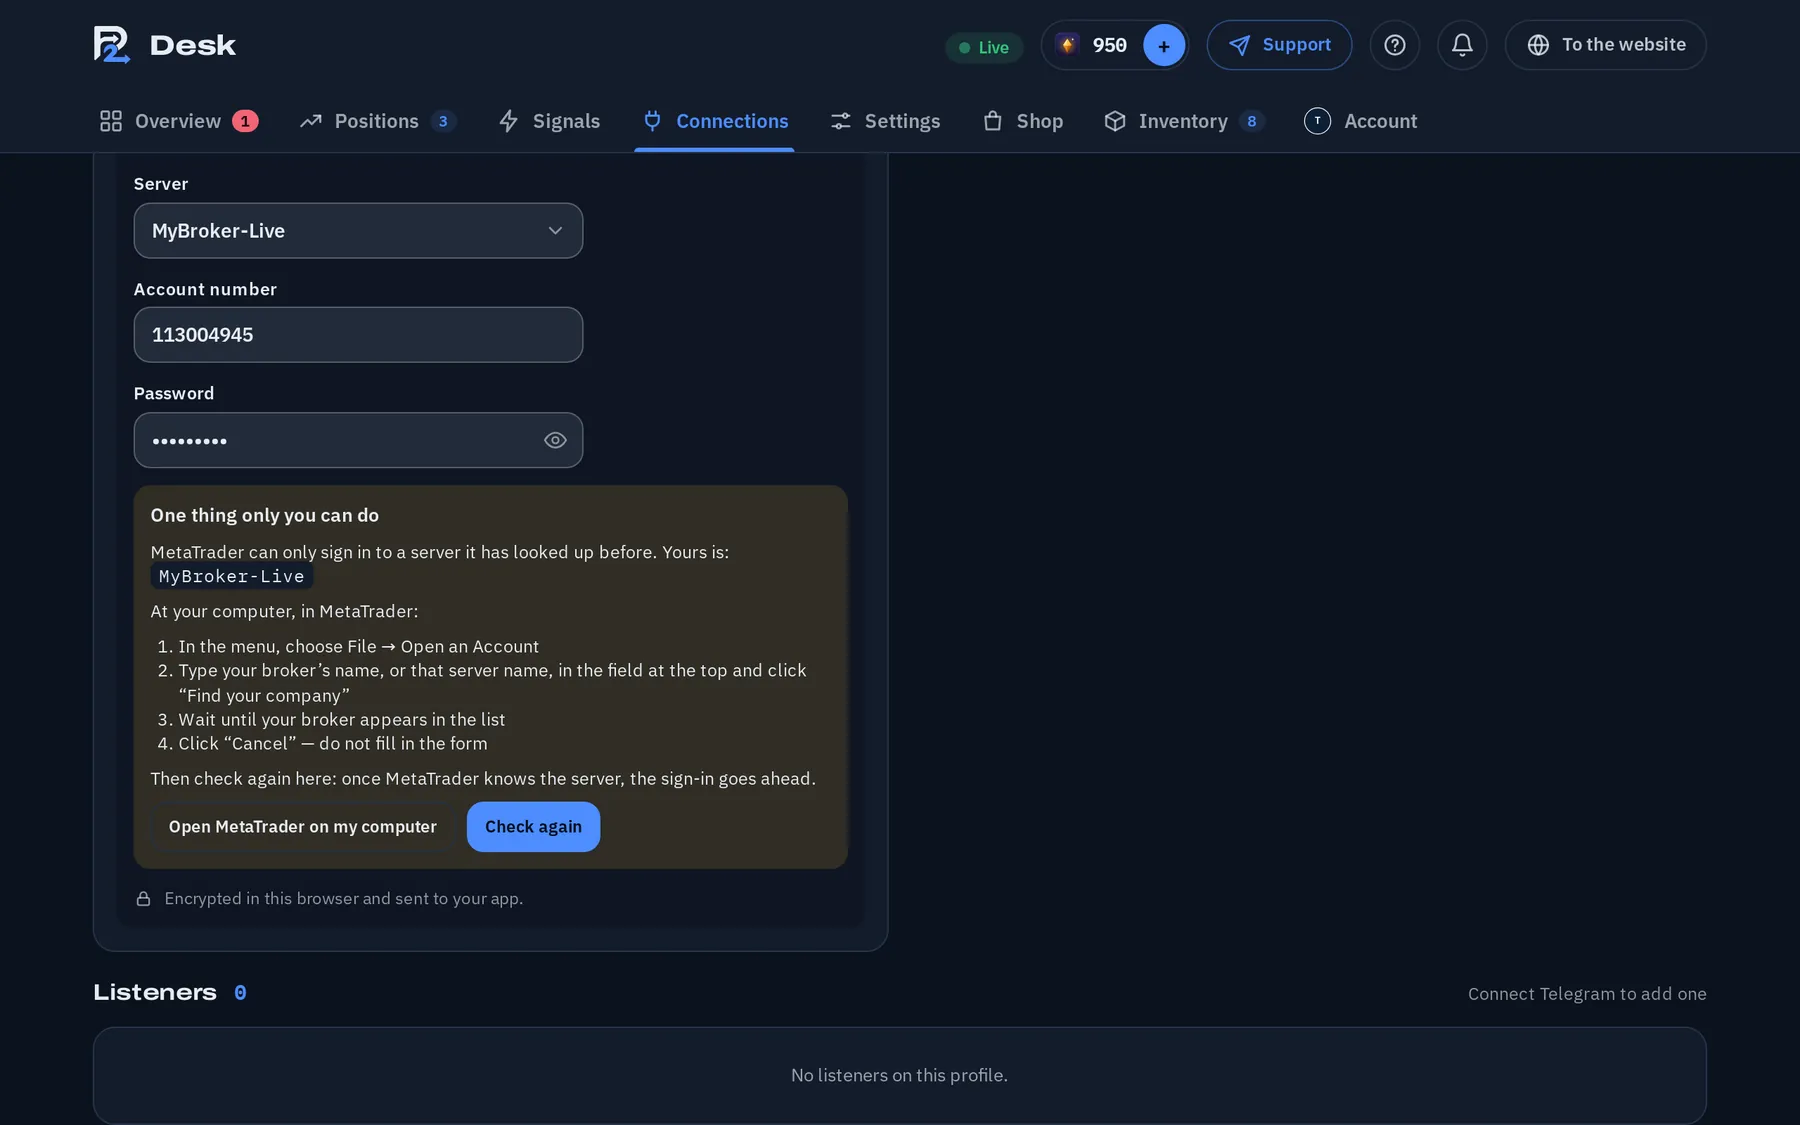The height and width of the screenshot is (1125, 1800).
Task: Click the R2 Desk logo icon
Action: (112, 45)
